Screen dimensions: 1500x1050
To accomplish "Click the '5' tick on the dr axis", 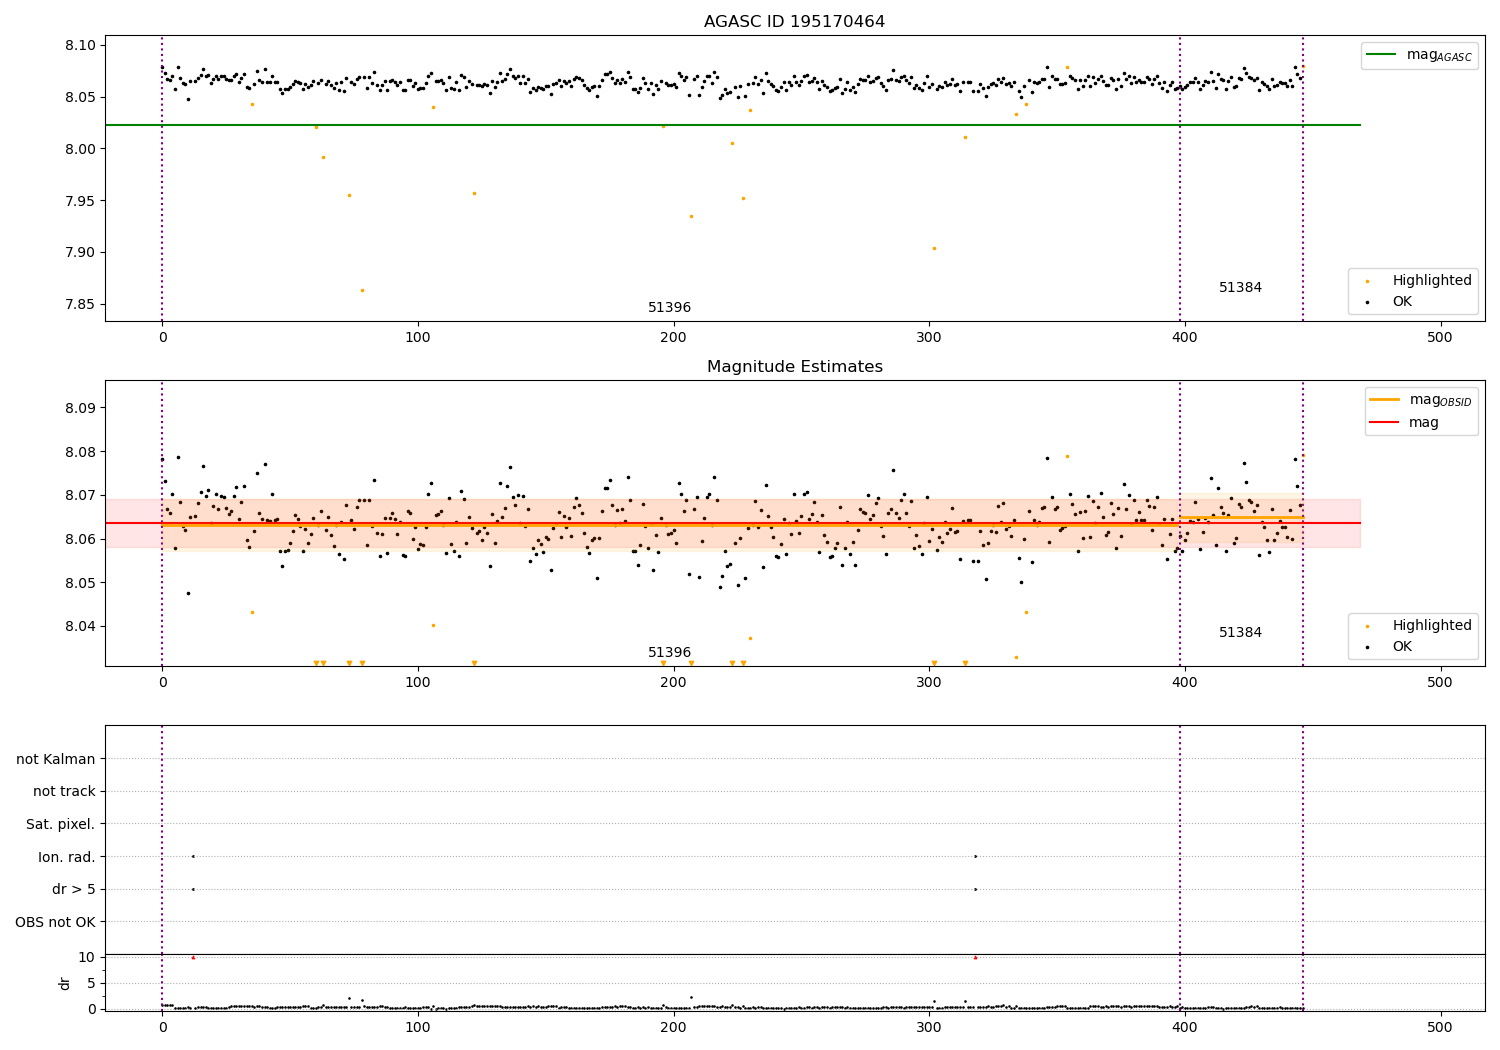I will [x=92, y=983].
